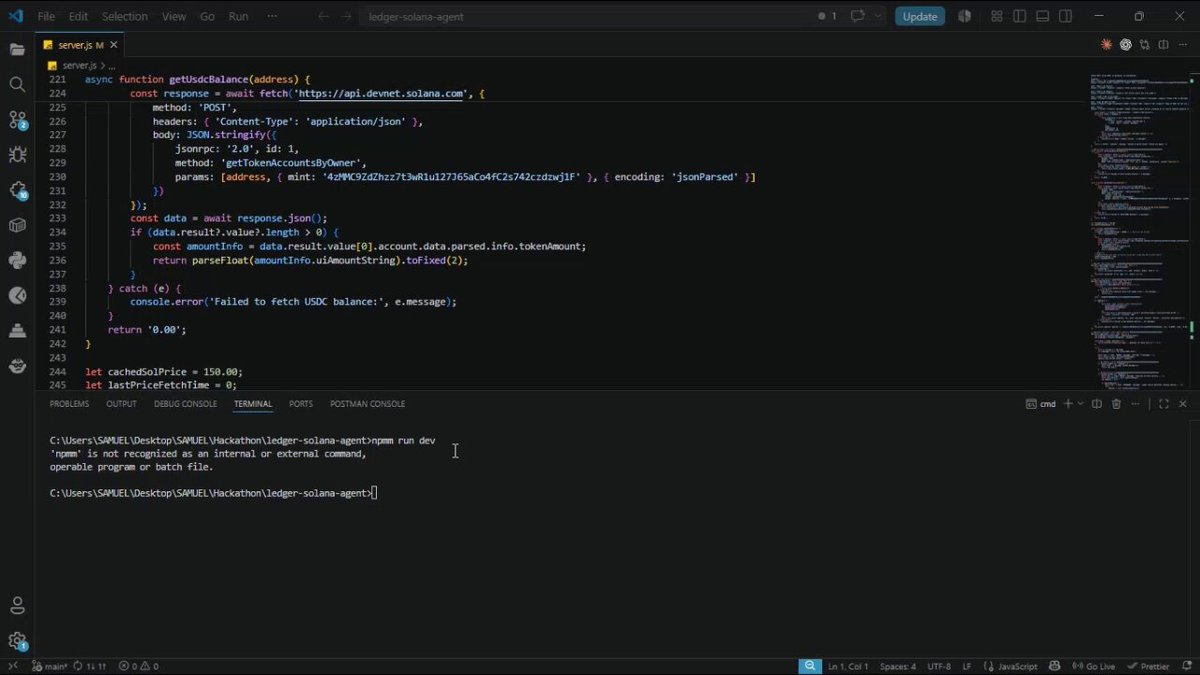The image size is (1200, 675).
Task: Click the Claude starburst icon in editor toolbar
Action: tap(1107, 45)
